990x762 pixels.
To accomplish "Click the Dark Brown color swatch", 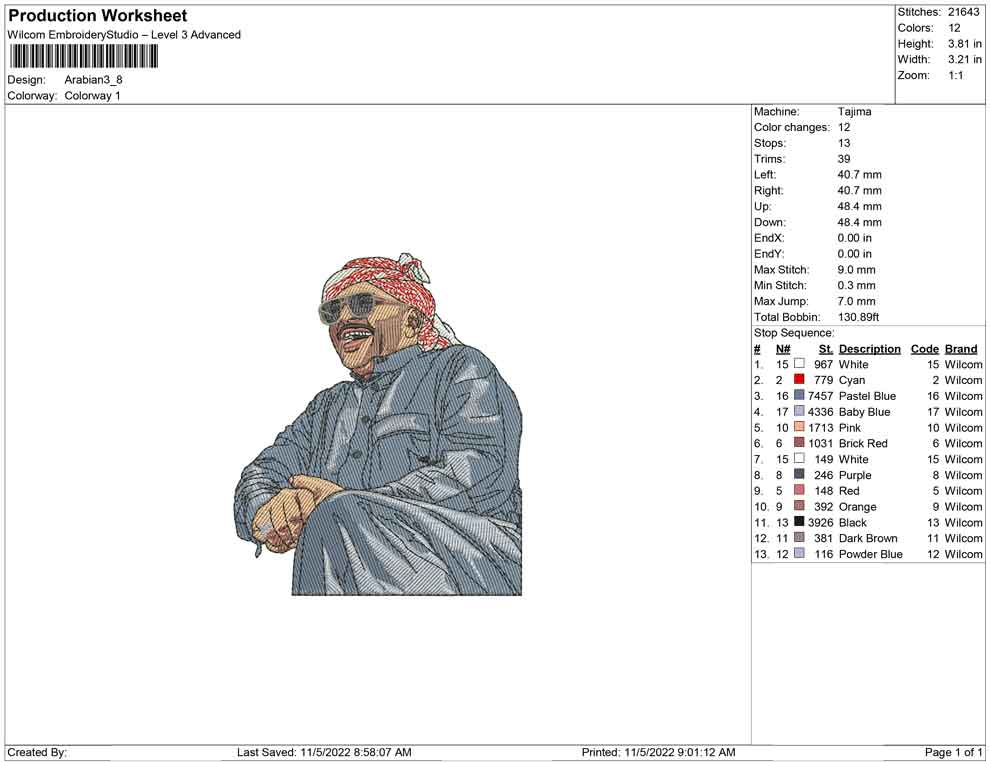I will (799, 537).
